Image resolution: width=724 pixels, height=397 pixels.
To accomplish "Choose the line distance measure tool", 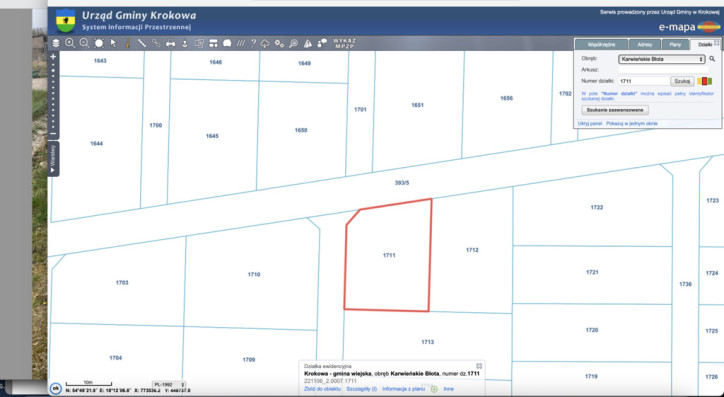I will [142, 43].
